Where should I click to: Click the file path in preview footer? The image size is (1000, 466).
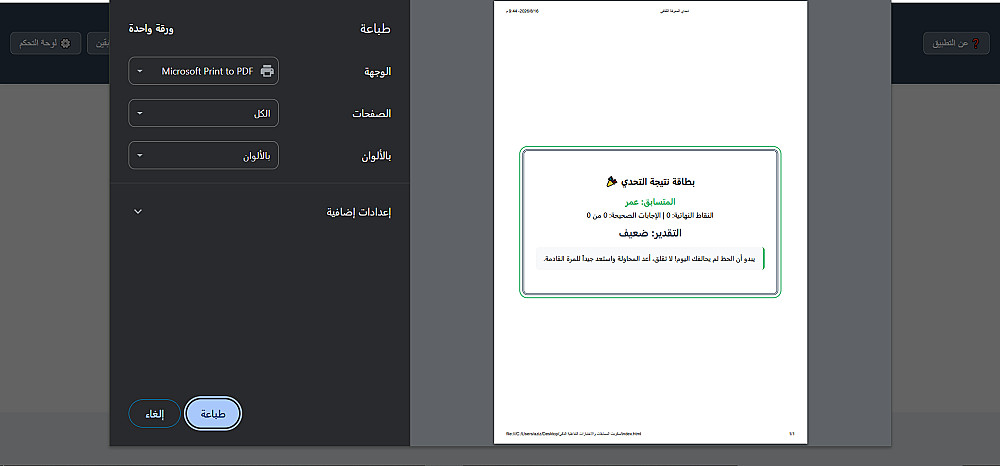573,433
